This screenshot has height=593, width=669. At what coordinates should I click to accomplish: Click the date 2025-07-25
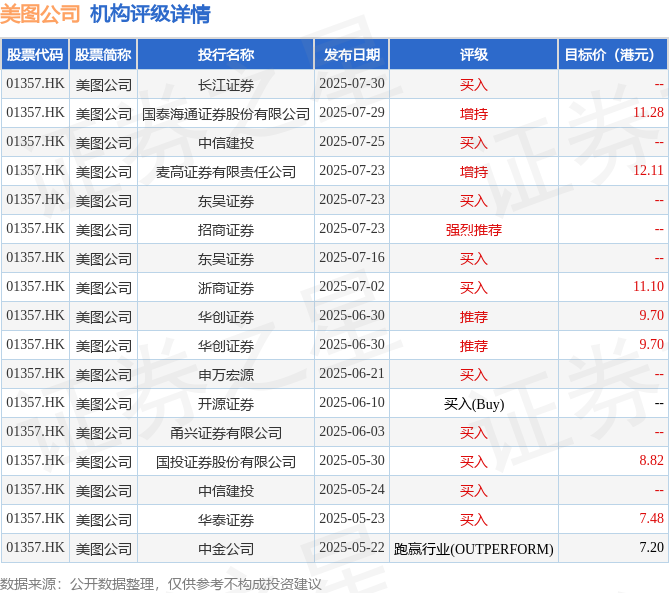coord(352,142)
